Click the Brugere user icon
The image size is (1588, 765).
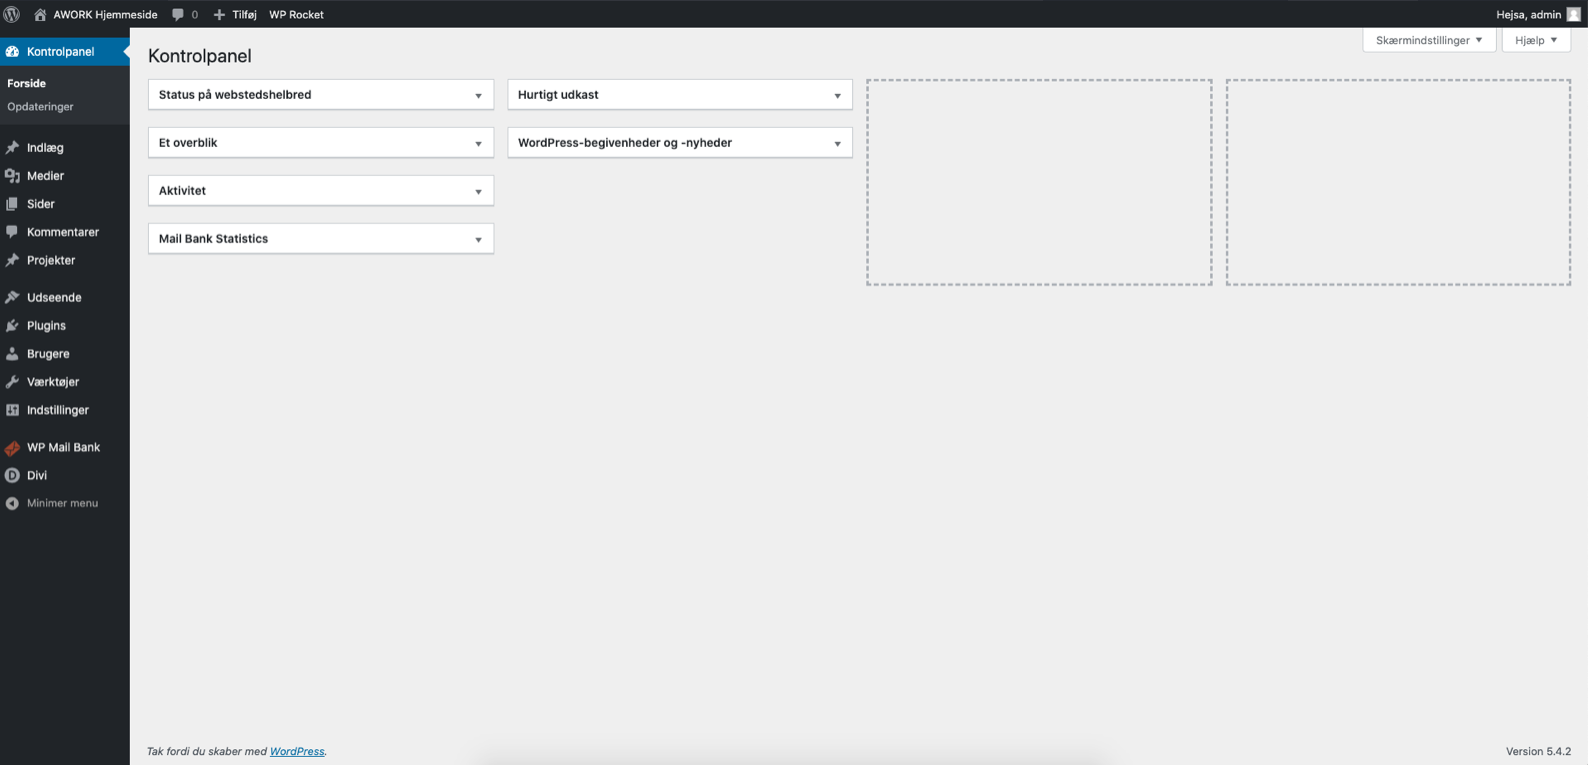12,353
